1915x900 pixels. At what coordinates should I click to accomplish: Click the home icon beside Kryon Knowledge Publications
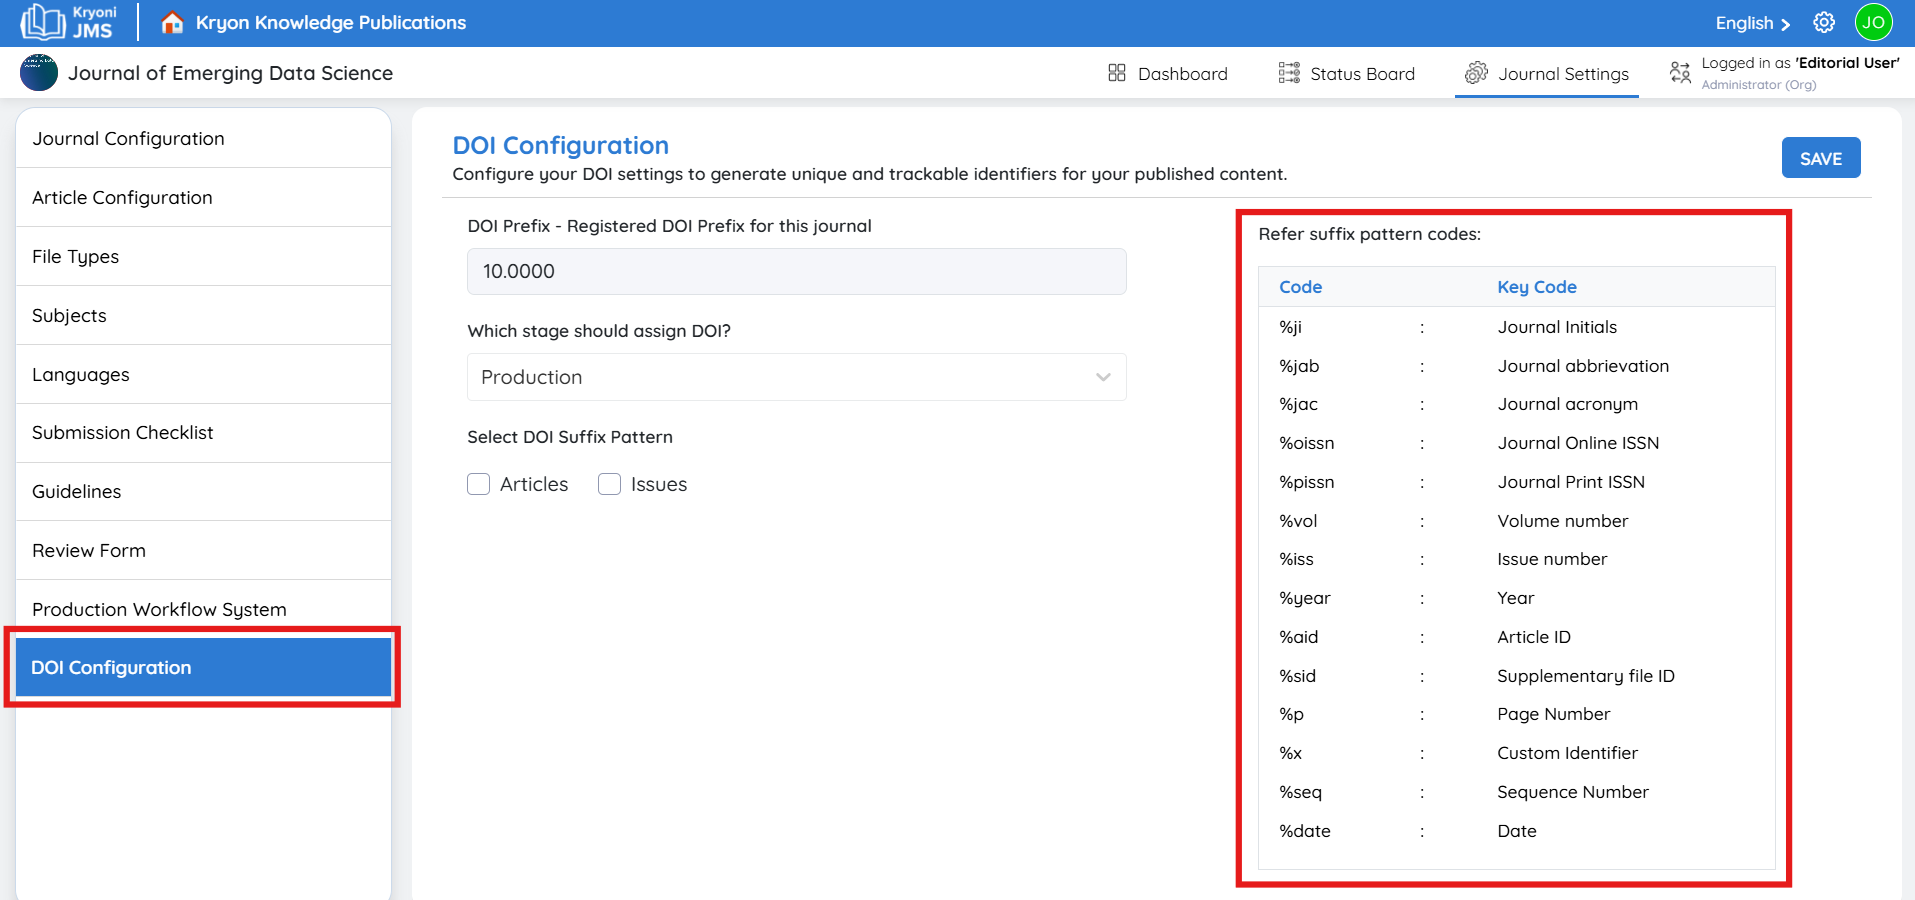[x=172, y=22]
